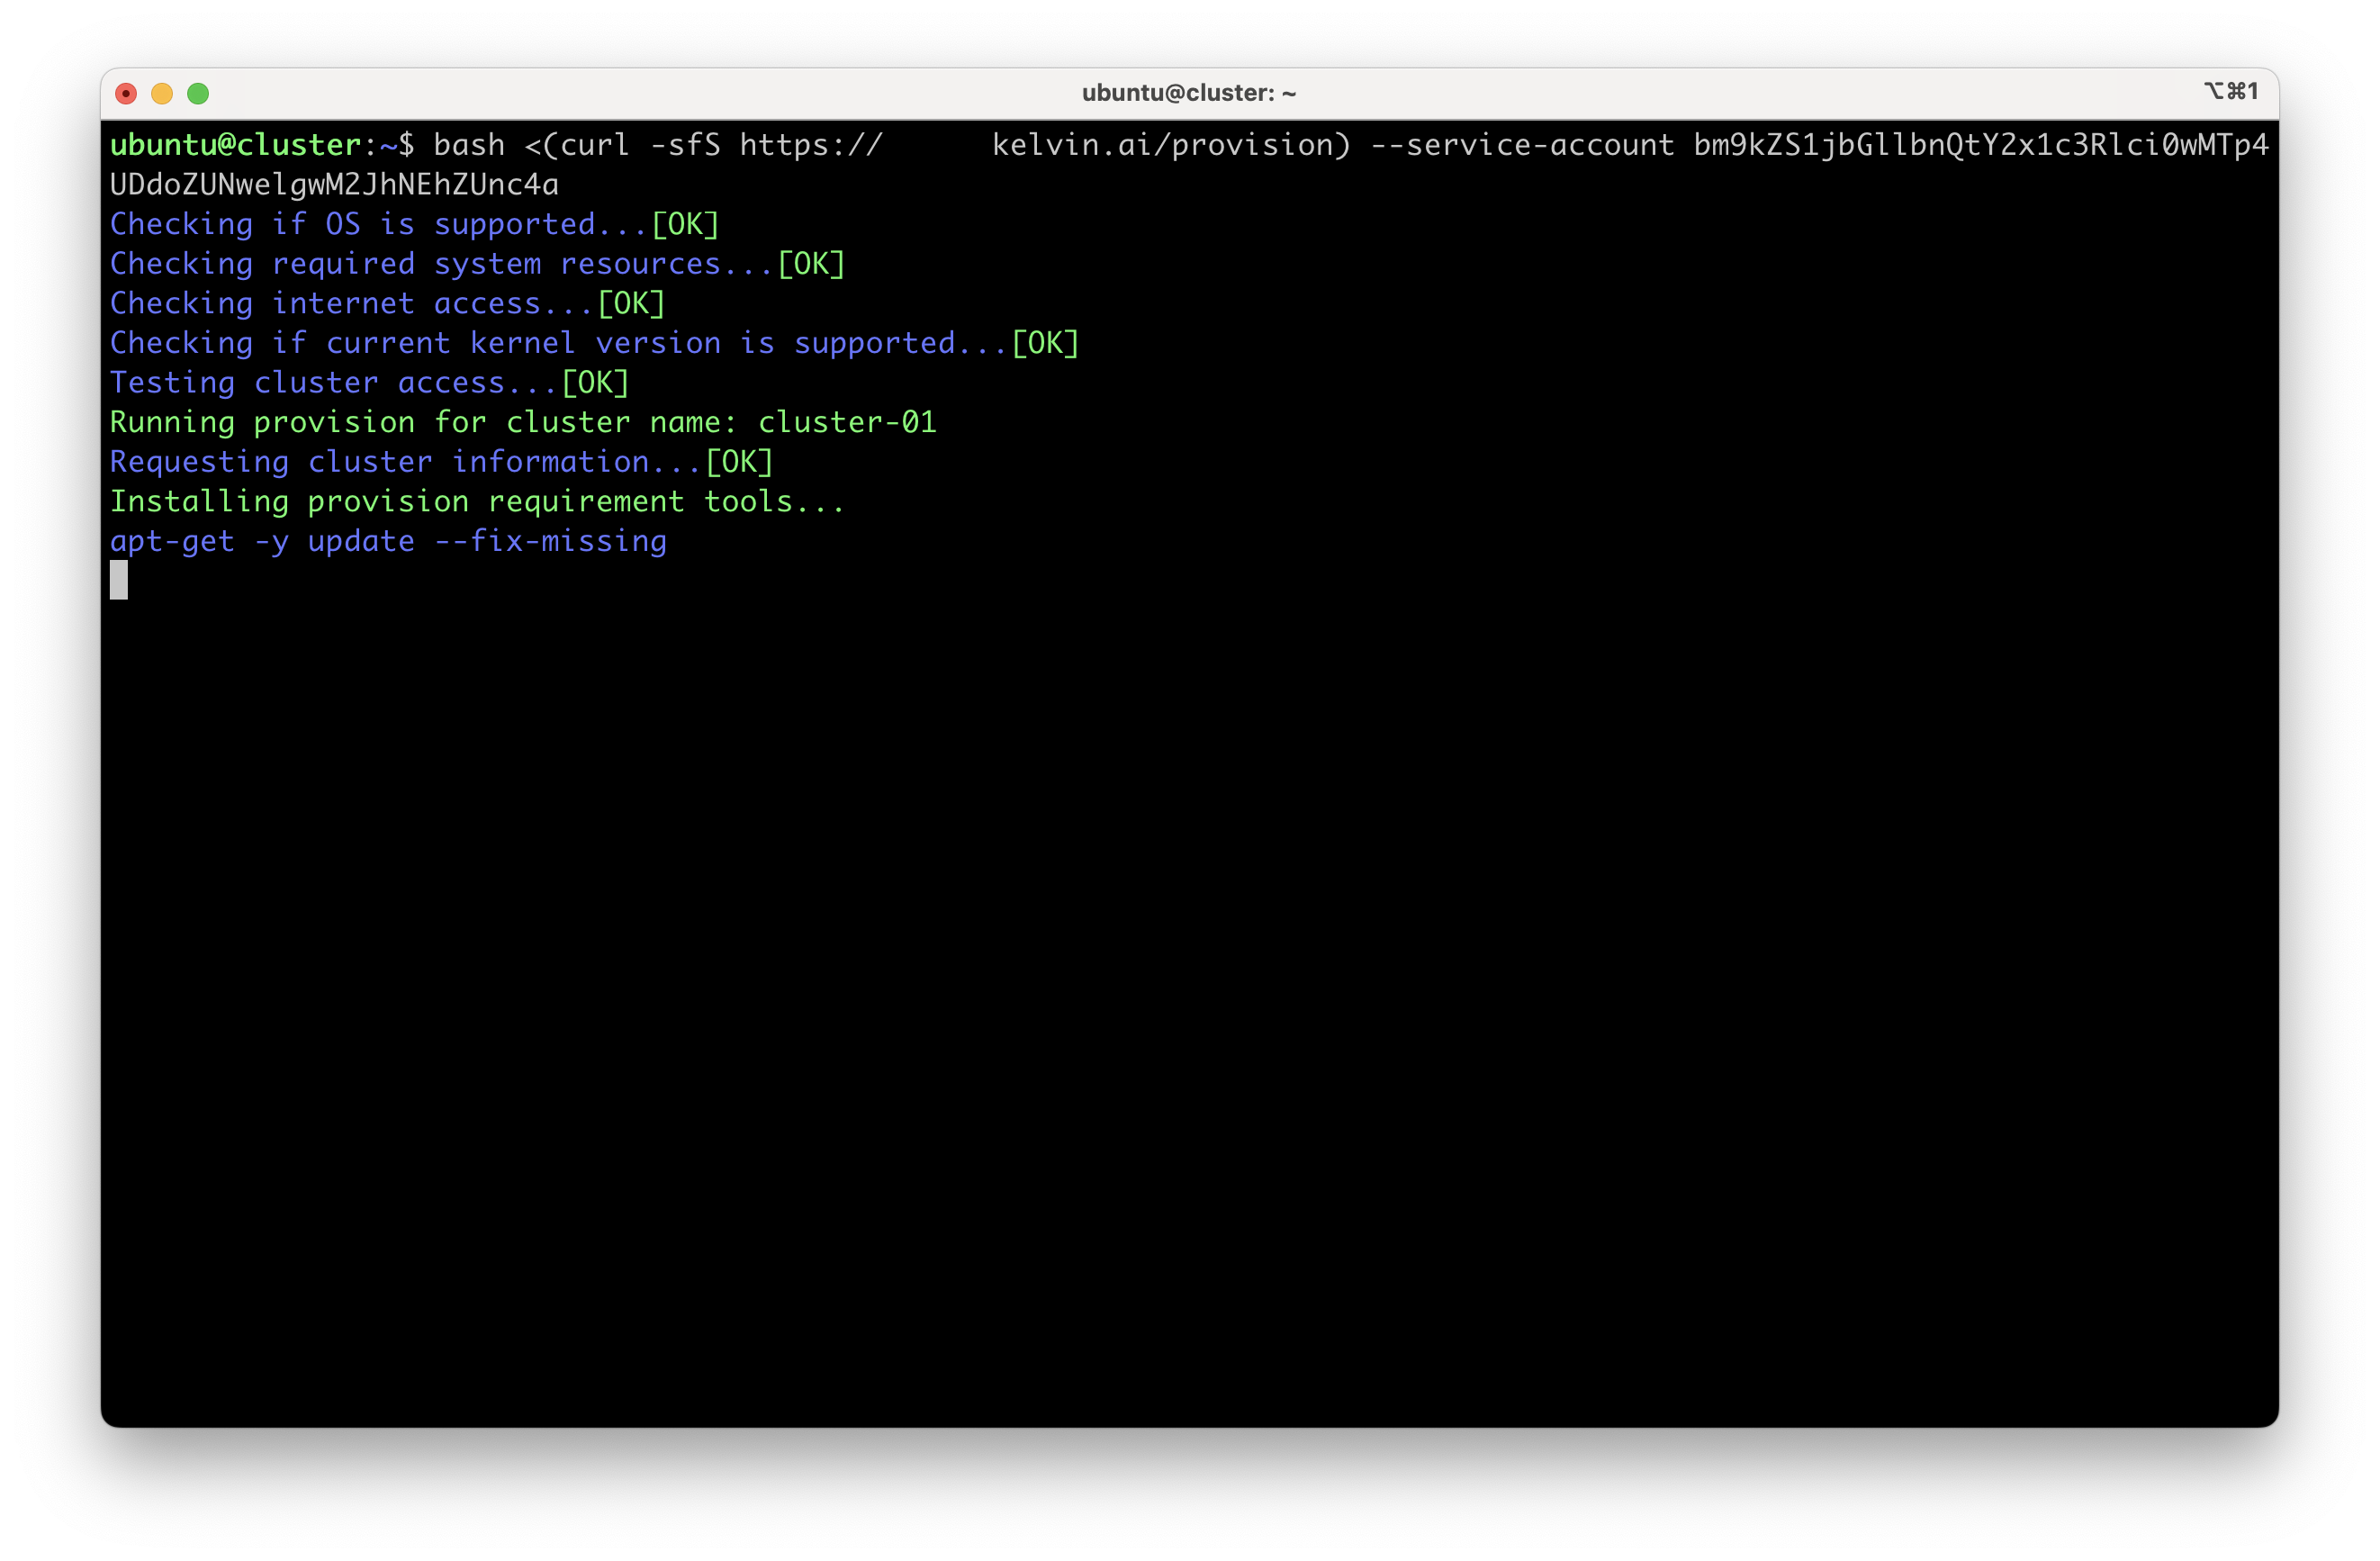Click the apt-get -y update --fix-missing line
This screenshot has height=1561, width=2380.
[x=388, y=541]
